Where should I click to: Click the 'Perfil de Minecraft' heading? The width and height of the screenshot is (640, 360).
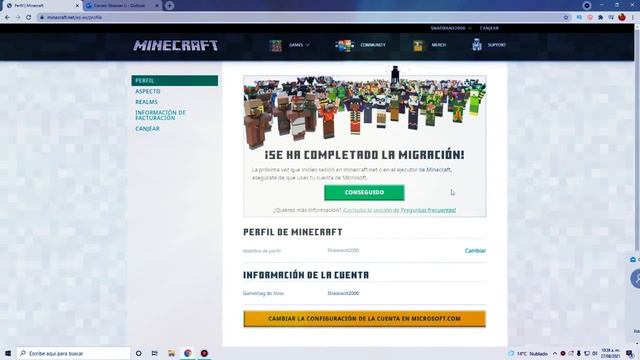[x=293, y=232]
